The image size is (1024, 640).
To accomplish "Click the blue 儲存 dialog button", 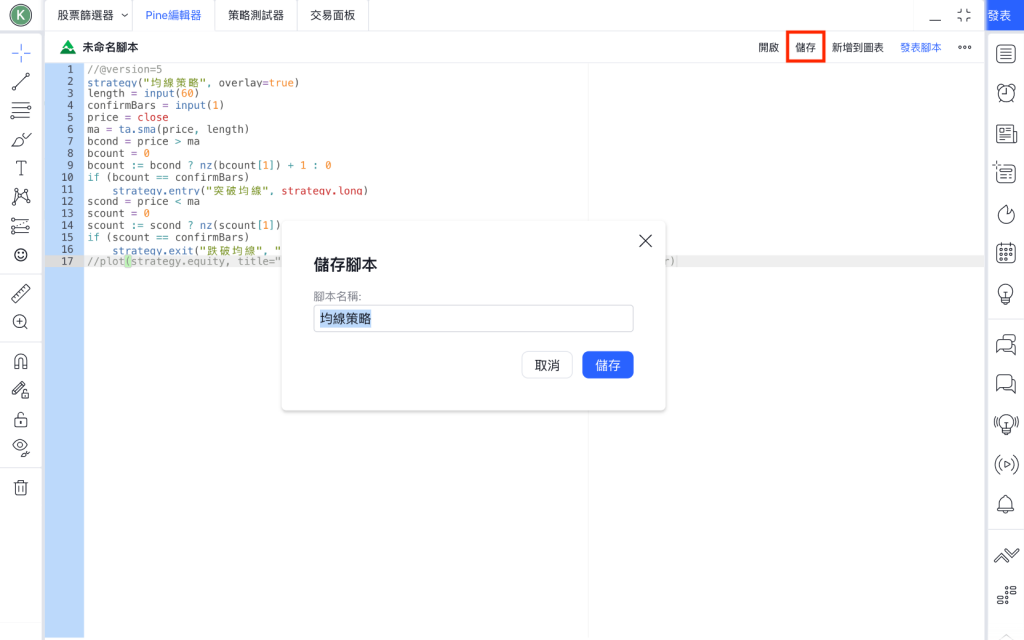I will pos(608,365).
